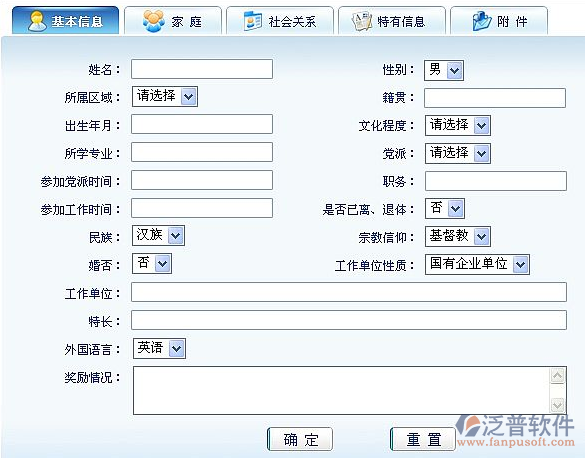Click the newspaper icon on 特有信息 tab
Viewport: 585px width, 458px height.
362,21
